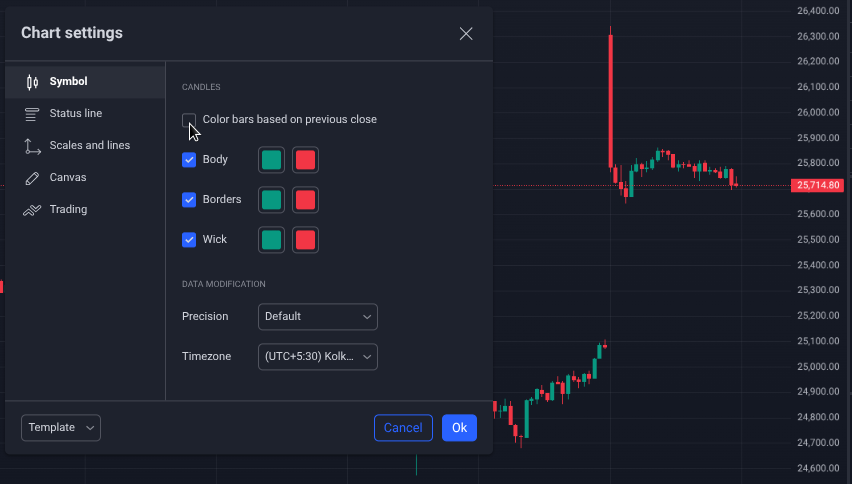Toggle the Borders checkbox

coord(189,200)
